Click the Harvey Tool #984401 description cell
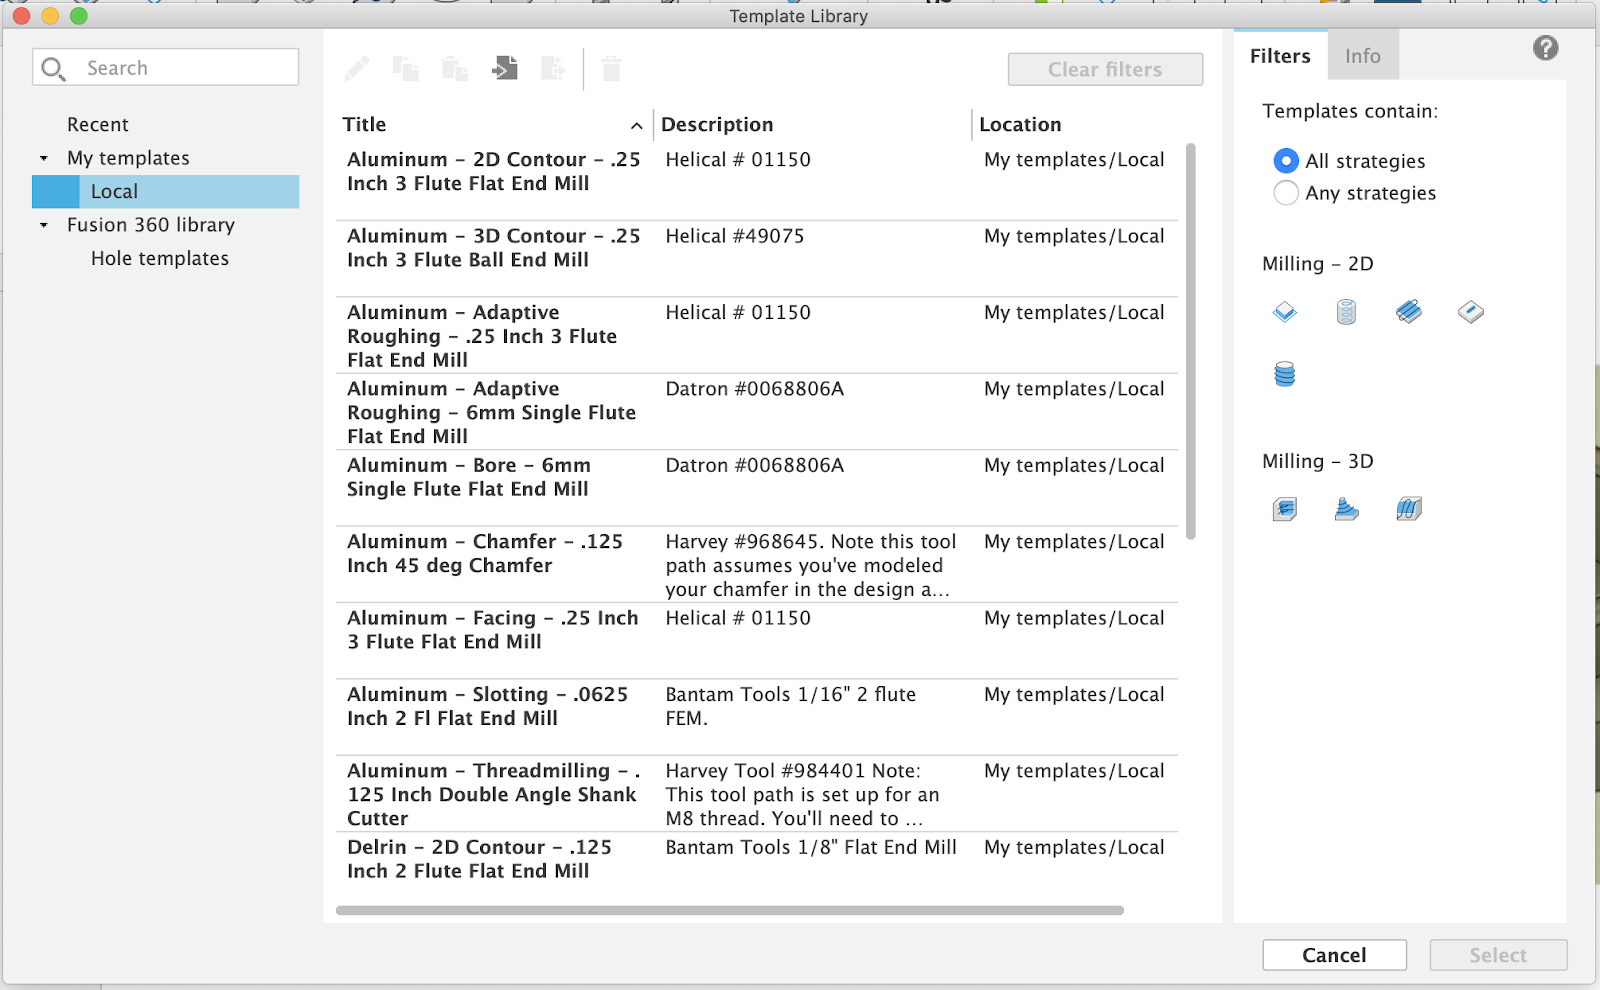The image size is (1600, 990). tap(802, 794)
